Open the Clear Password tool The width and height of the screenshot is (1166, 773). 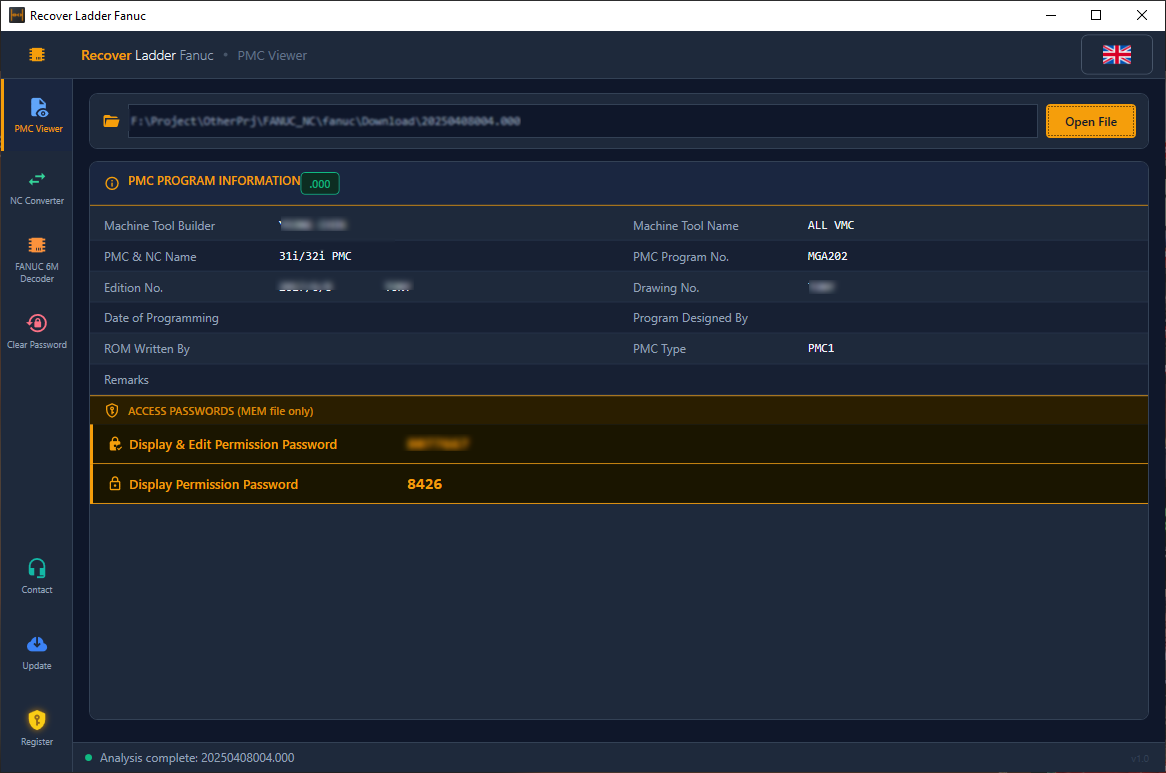[37, 331]
